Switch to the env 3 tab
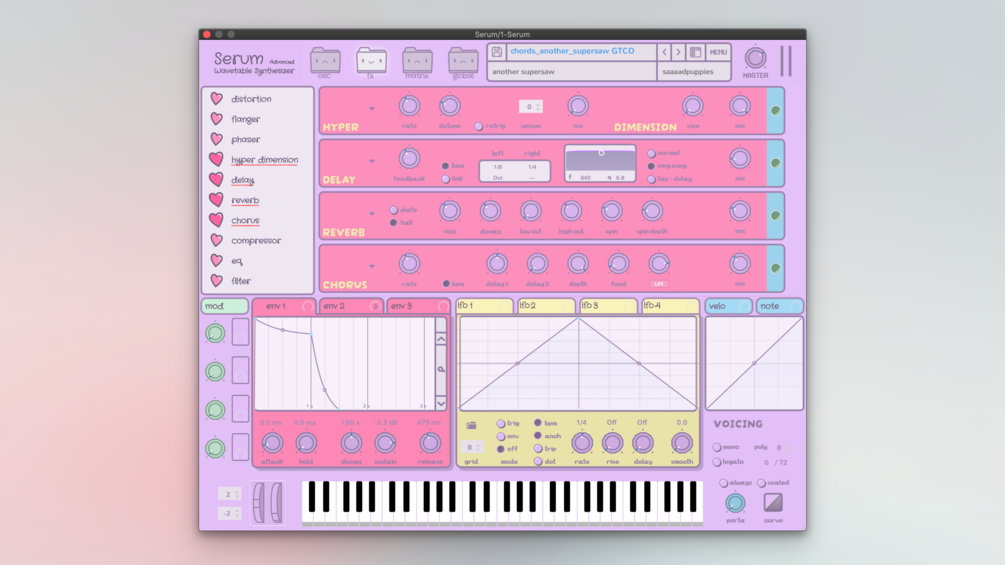The width and height of the screenshot is (1005, 565). coord(419,306)
